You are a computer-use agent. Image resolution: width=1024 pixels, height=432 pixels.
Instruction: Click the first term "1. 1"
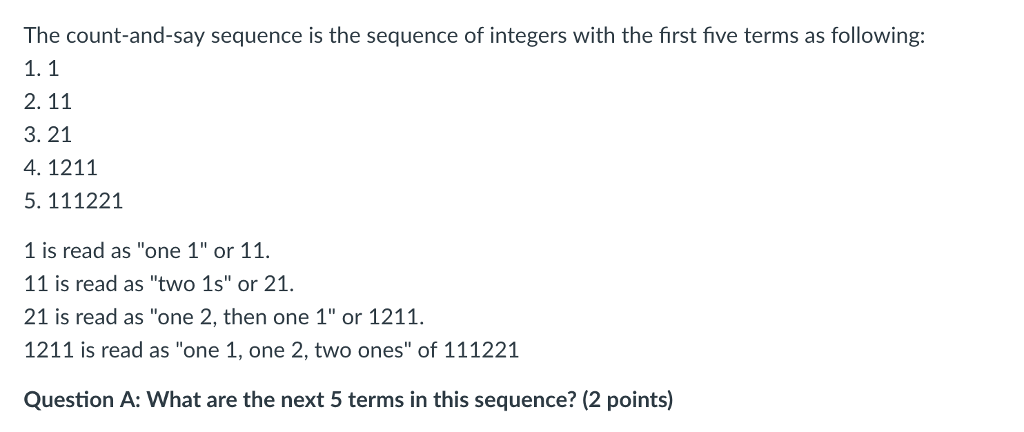click(41, 69)
